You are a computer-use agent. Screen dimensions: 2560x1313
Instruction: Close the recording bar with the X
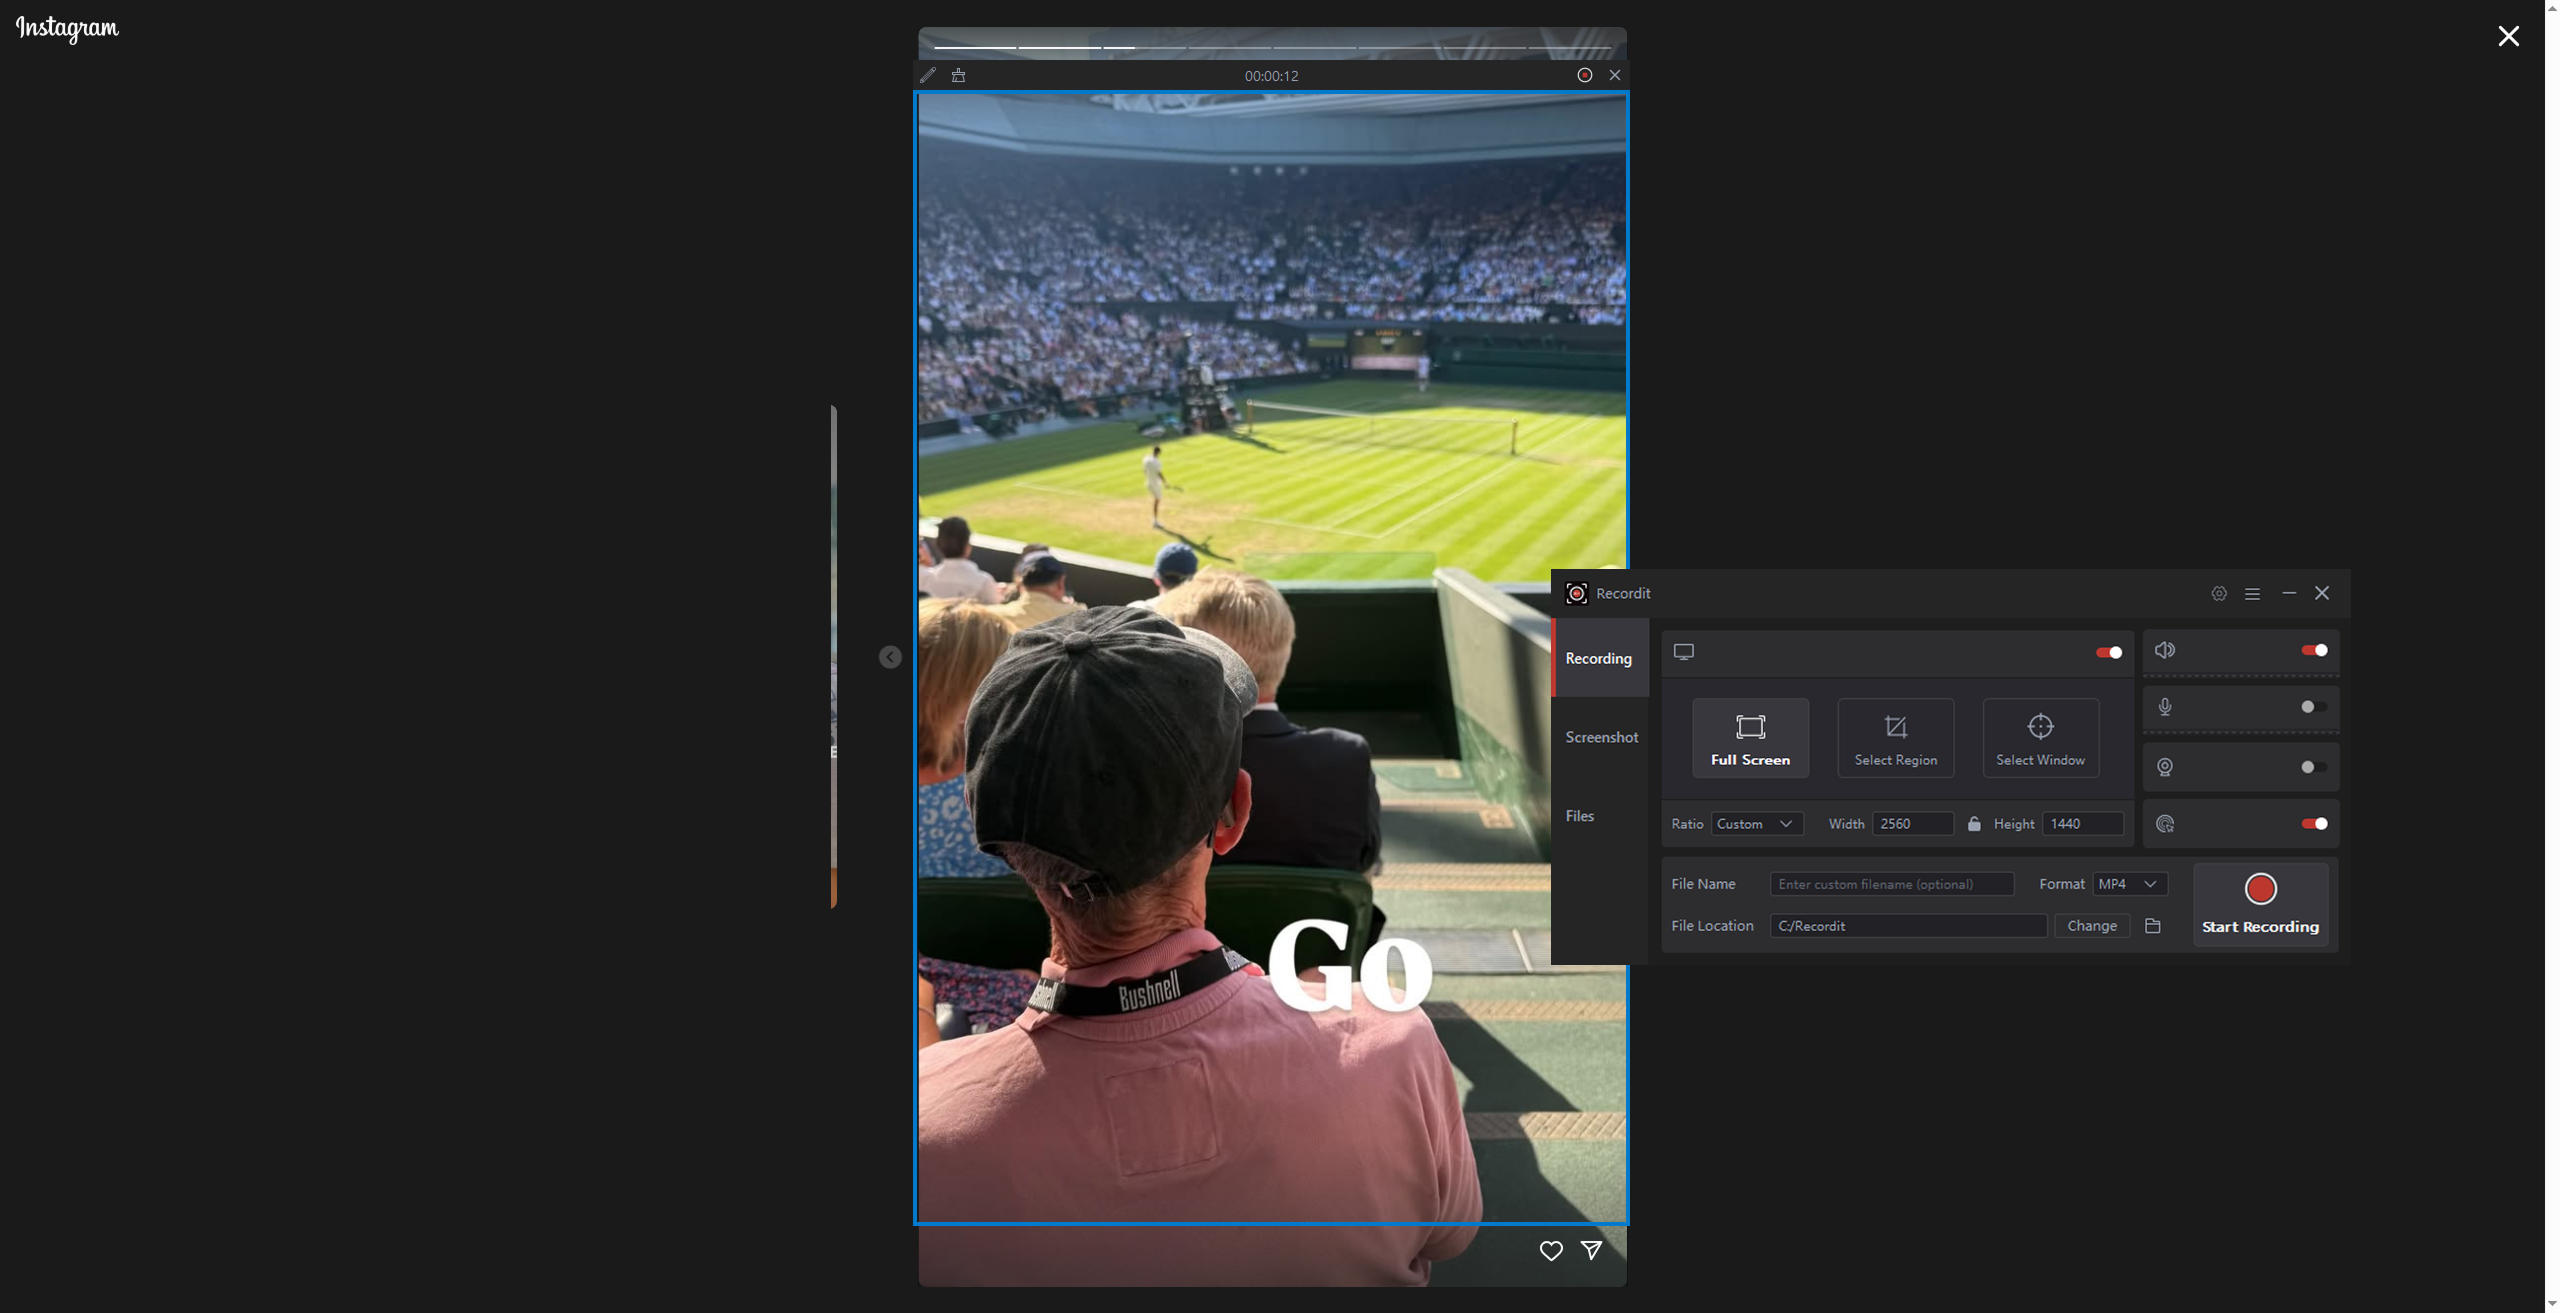(x=1614, y=75)
